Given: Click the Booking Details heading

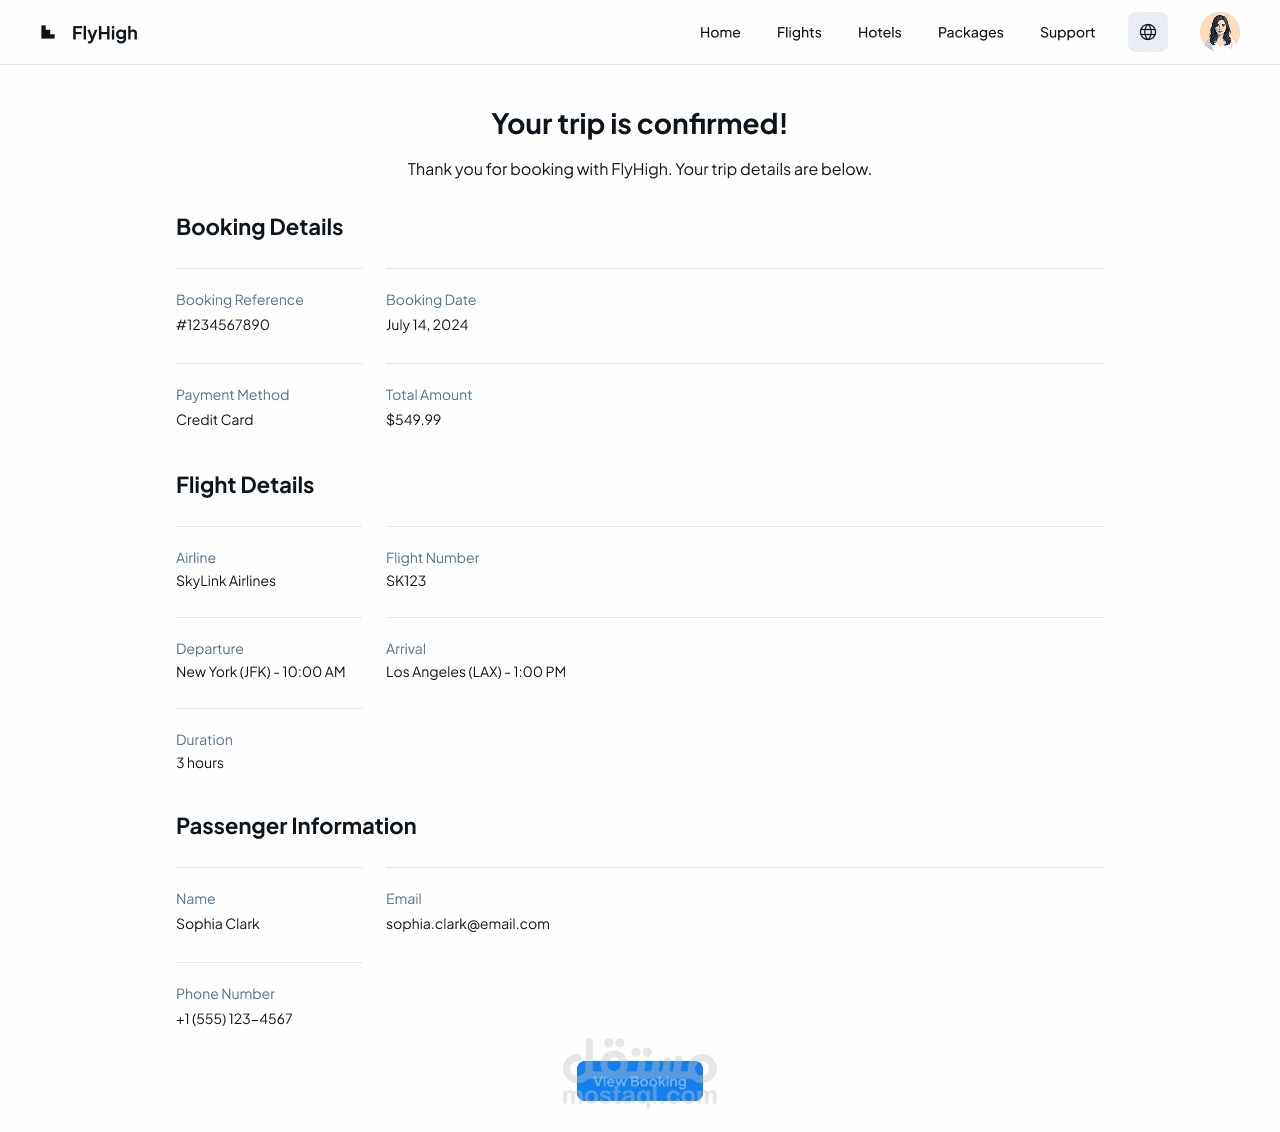Looking at the screenshot, I should (x=259, y=227).
